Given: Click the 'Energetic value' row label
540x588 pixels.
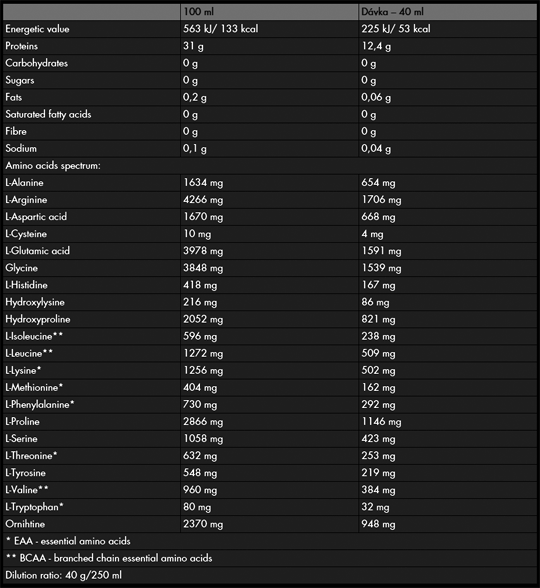Looking at the screenshot, I should tap(37, 29).
